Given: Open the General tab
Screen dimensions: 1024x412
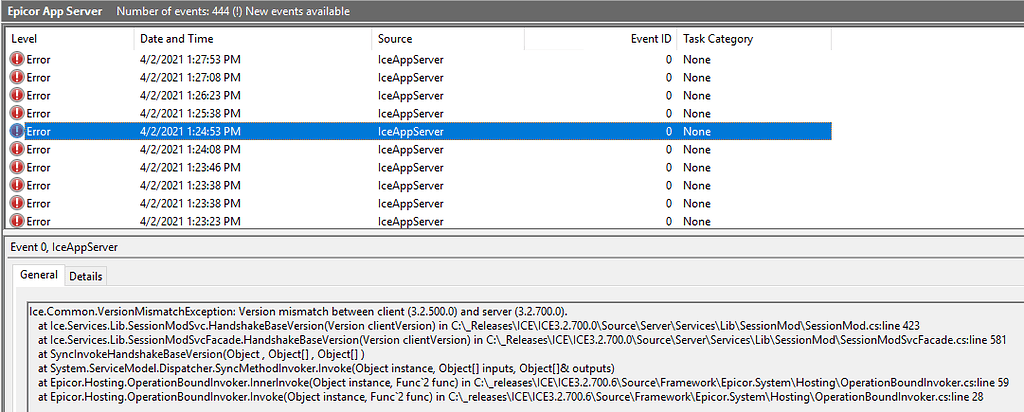Looking at the screenshot, I should (x=39, y=275).
